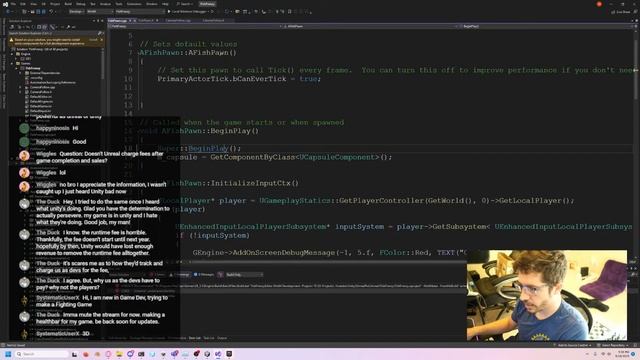Switch to the Task List bottom tab
This screenshot has height=360, width=640.
click(x=209, y=338)
